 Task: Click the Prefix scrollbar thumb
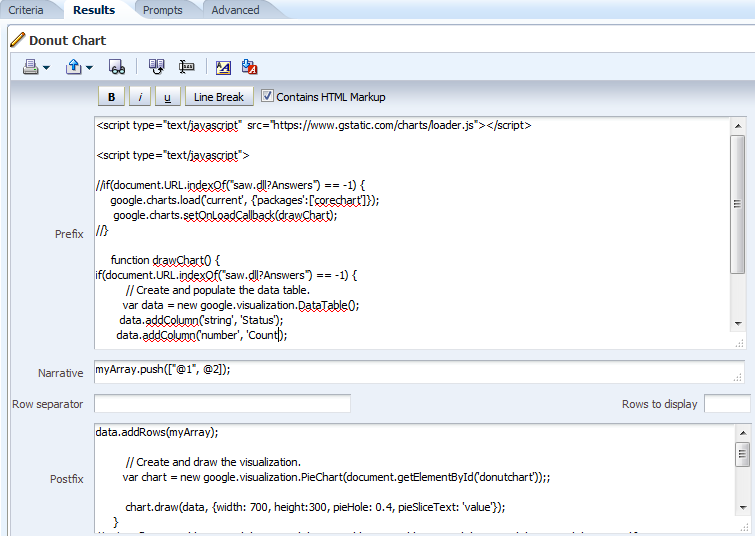[737, 204]
